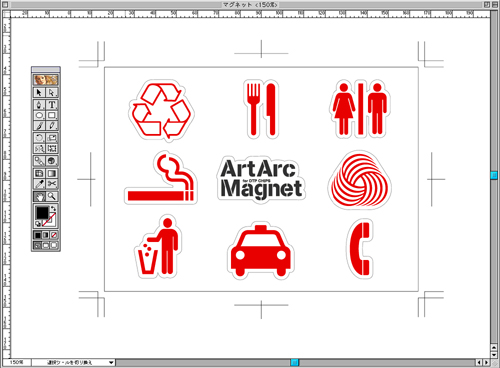The image size is (500, 368).
Task: Select the Gradient Mesh tool
Action: tap(39, 173)
